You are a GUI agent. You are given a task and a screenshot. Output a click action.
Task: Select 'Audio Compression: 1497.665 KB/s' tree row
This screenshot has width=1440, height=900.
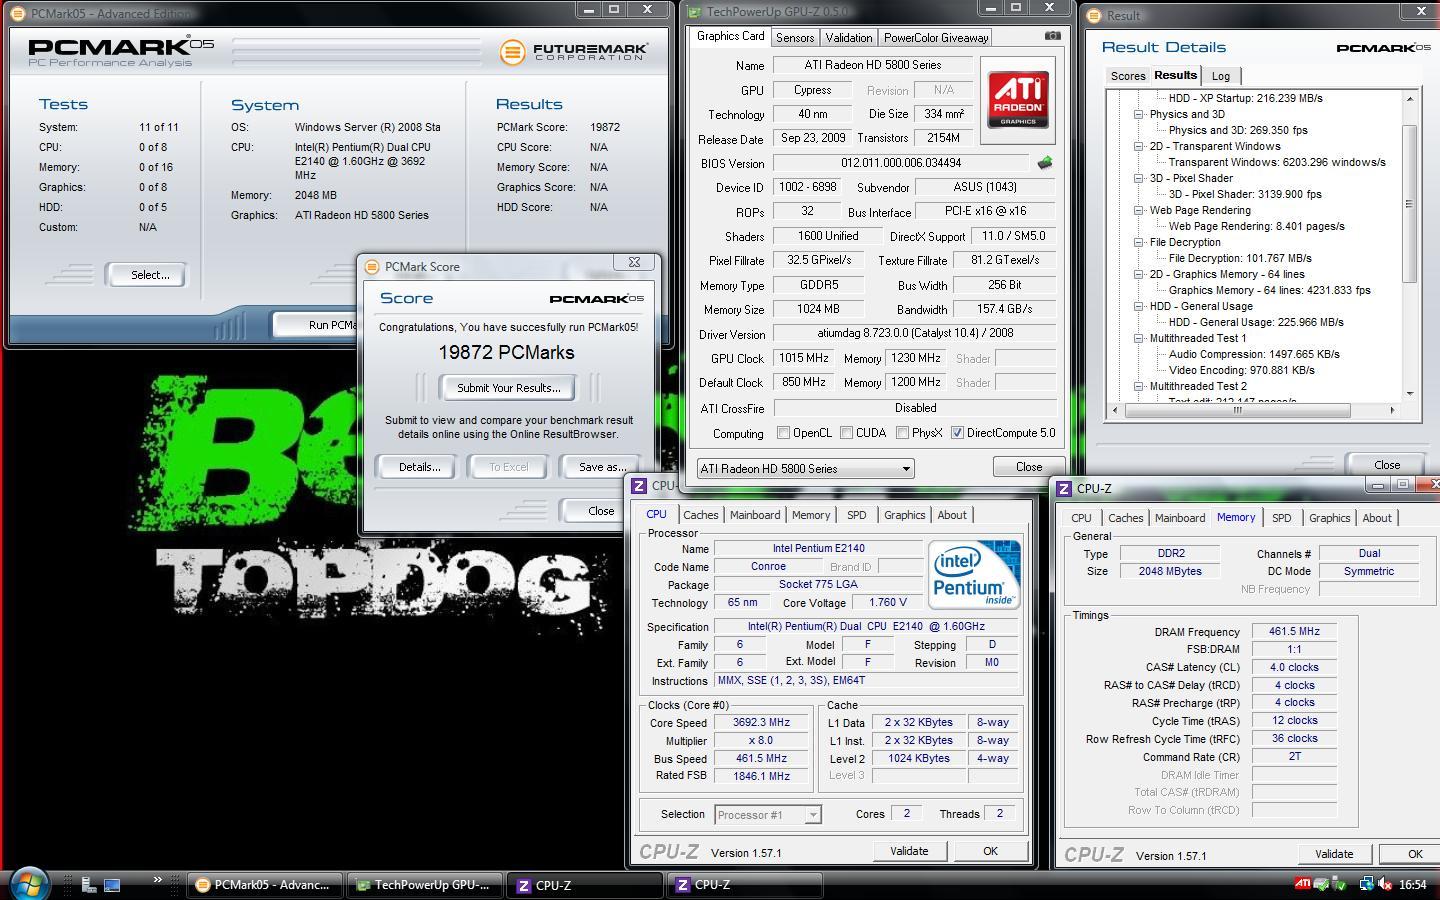coord(1254,354)
